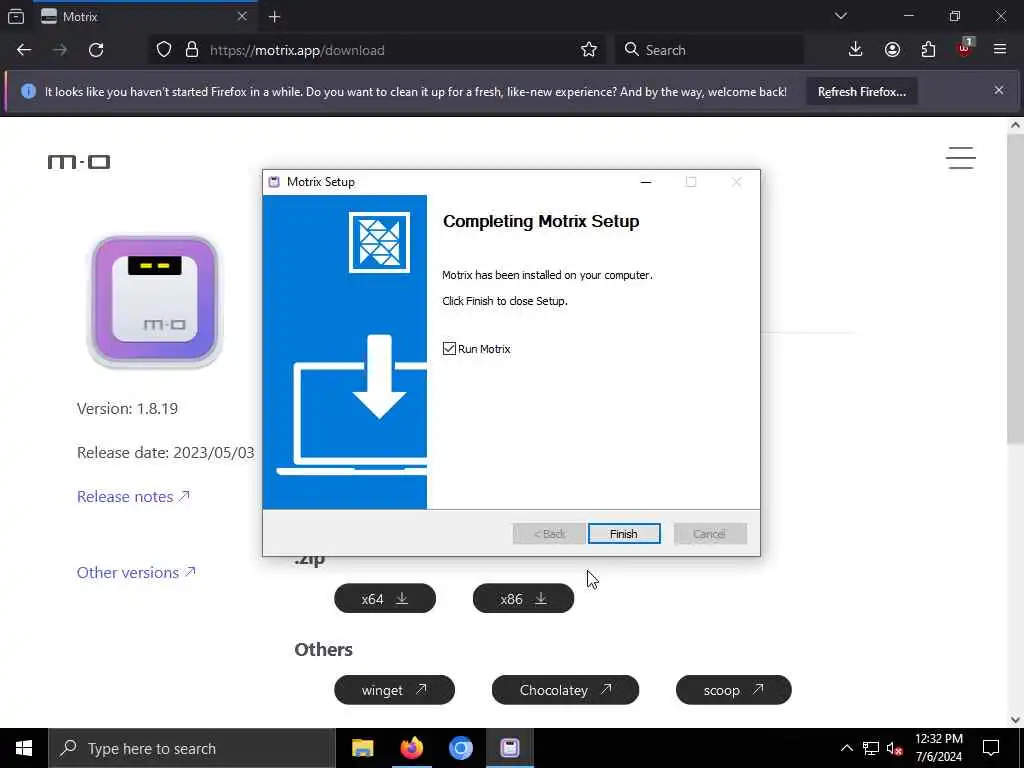Open Firefox View icon

click(x=16, y=16)
